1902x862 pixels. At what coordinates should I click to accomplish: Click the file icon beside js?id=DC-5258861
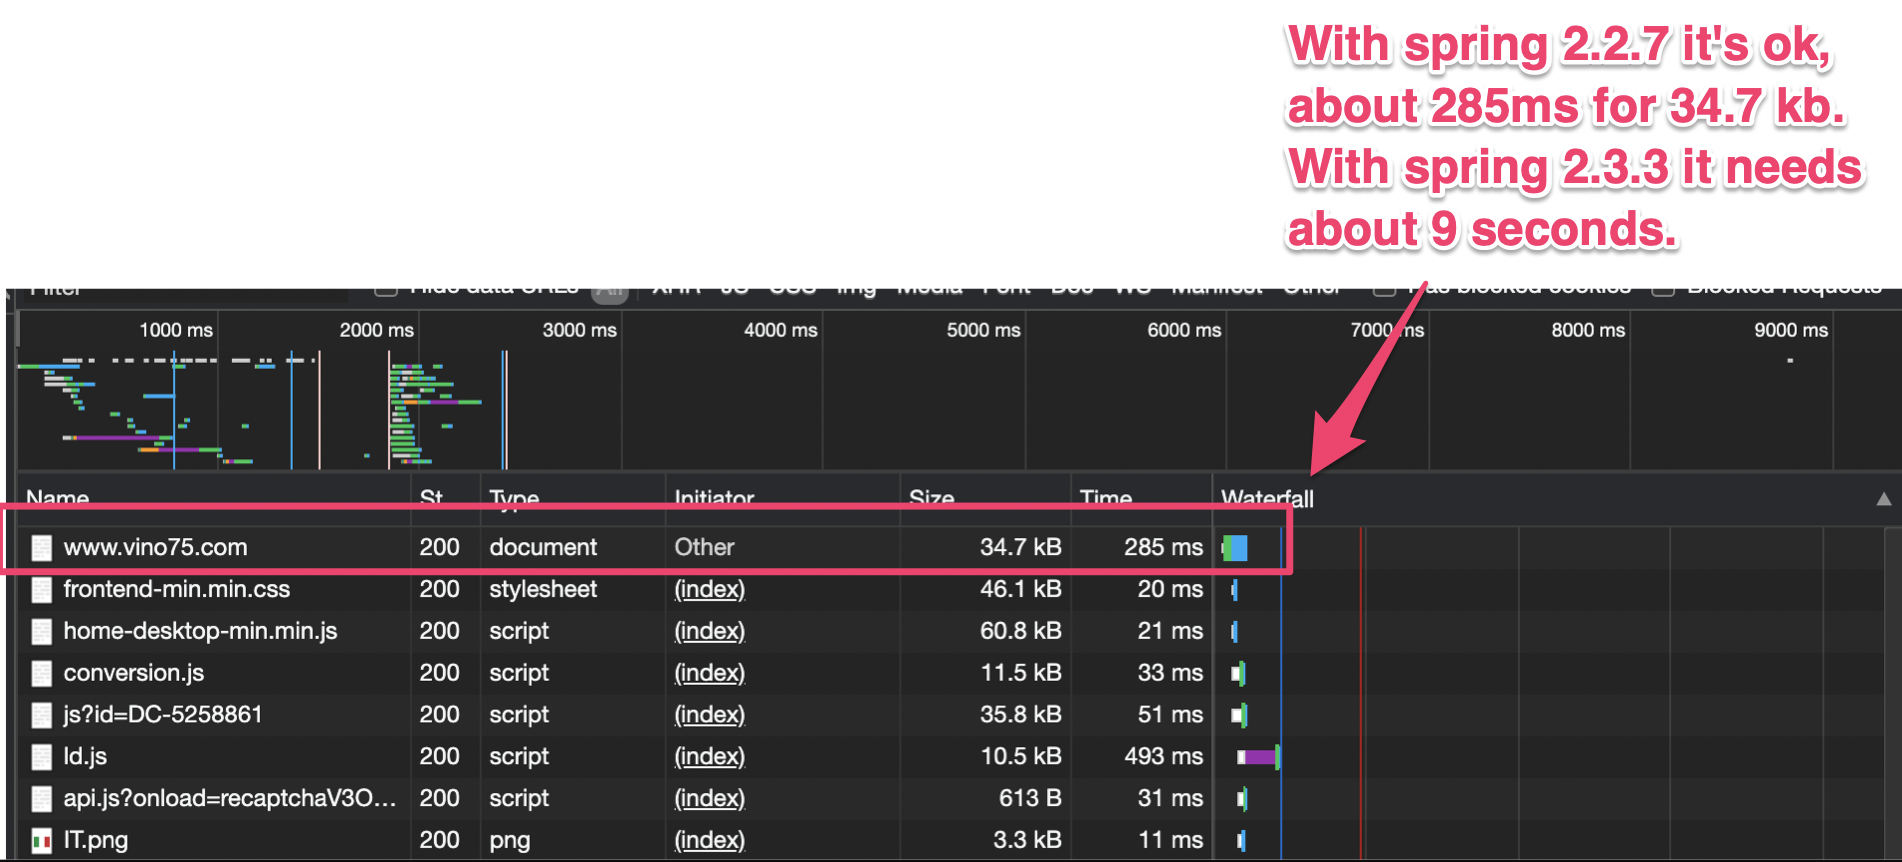click(x=41, y=715)
